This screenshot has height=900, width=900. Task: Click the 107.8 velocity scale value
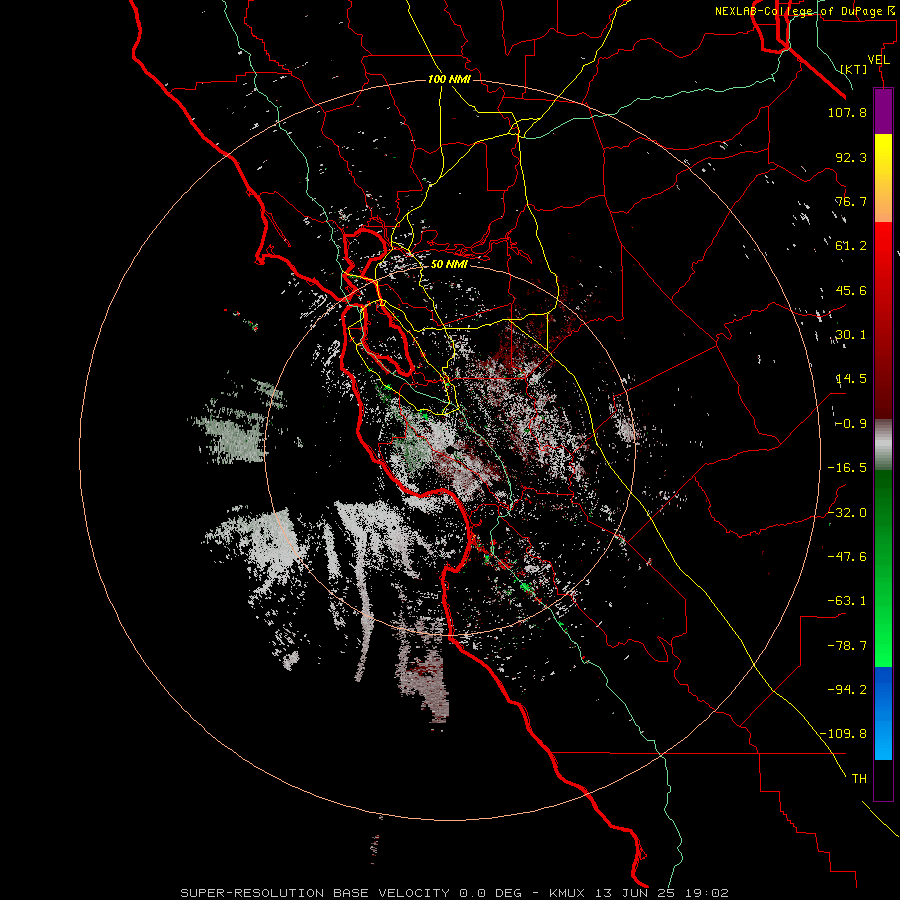click(847, 112)
